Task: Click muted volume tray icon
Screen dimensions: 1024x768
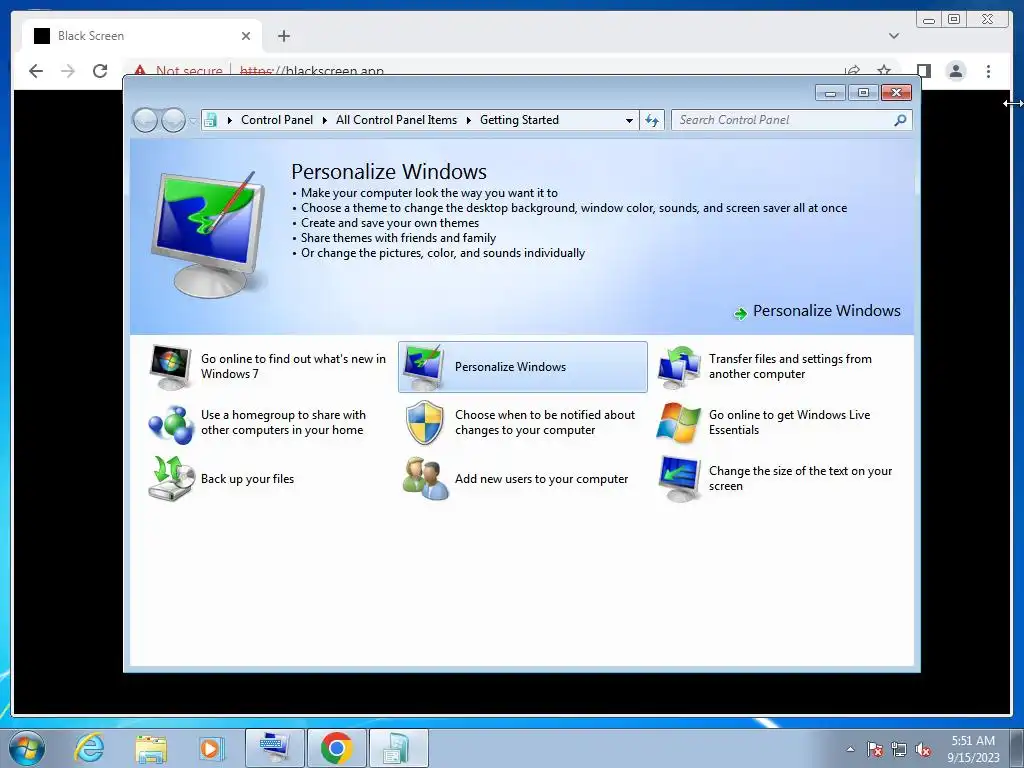Action: coord(923,749)
